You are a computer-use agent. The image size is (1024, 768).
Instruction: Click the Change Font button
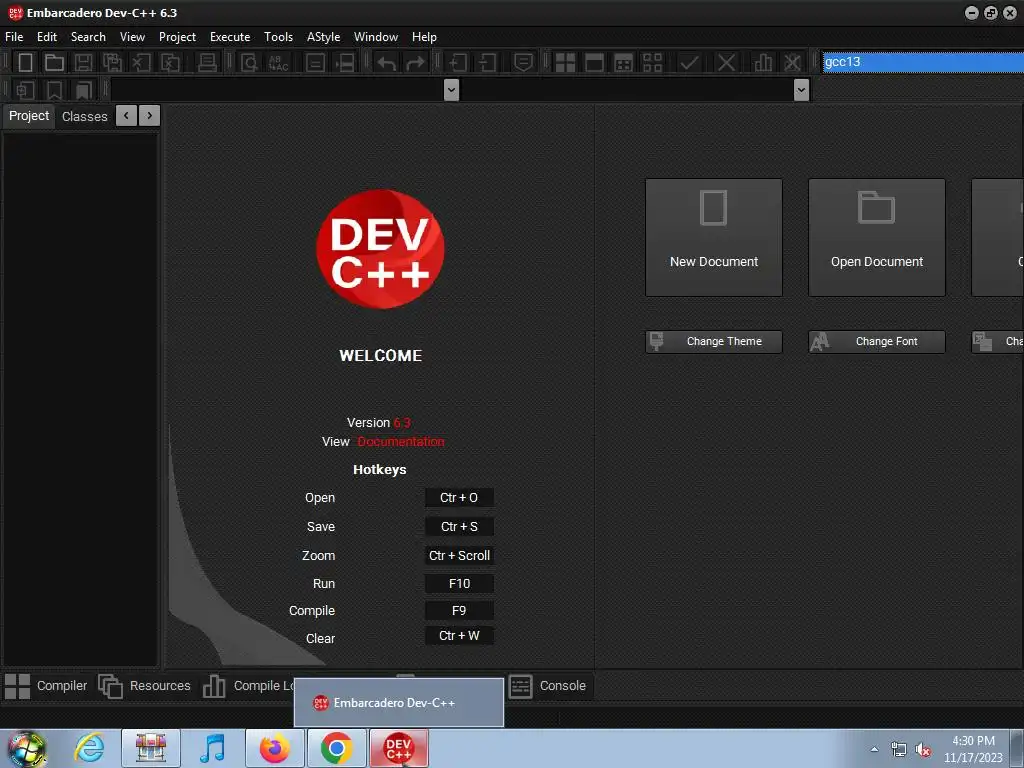tap(876, 342)
